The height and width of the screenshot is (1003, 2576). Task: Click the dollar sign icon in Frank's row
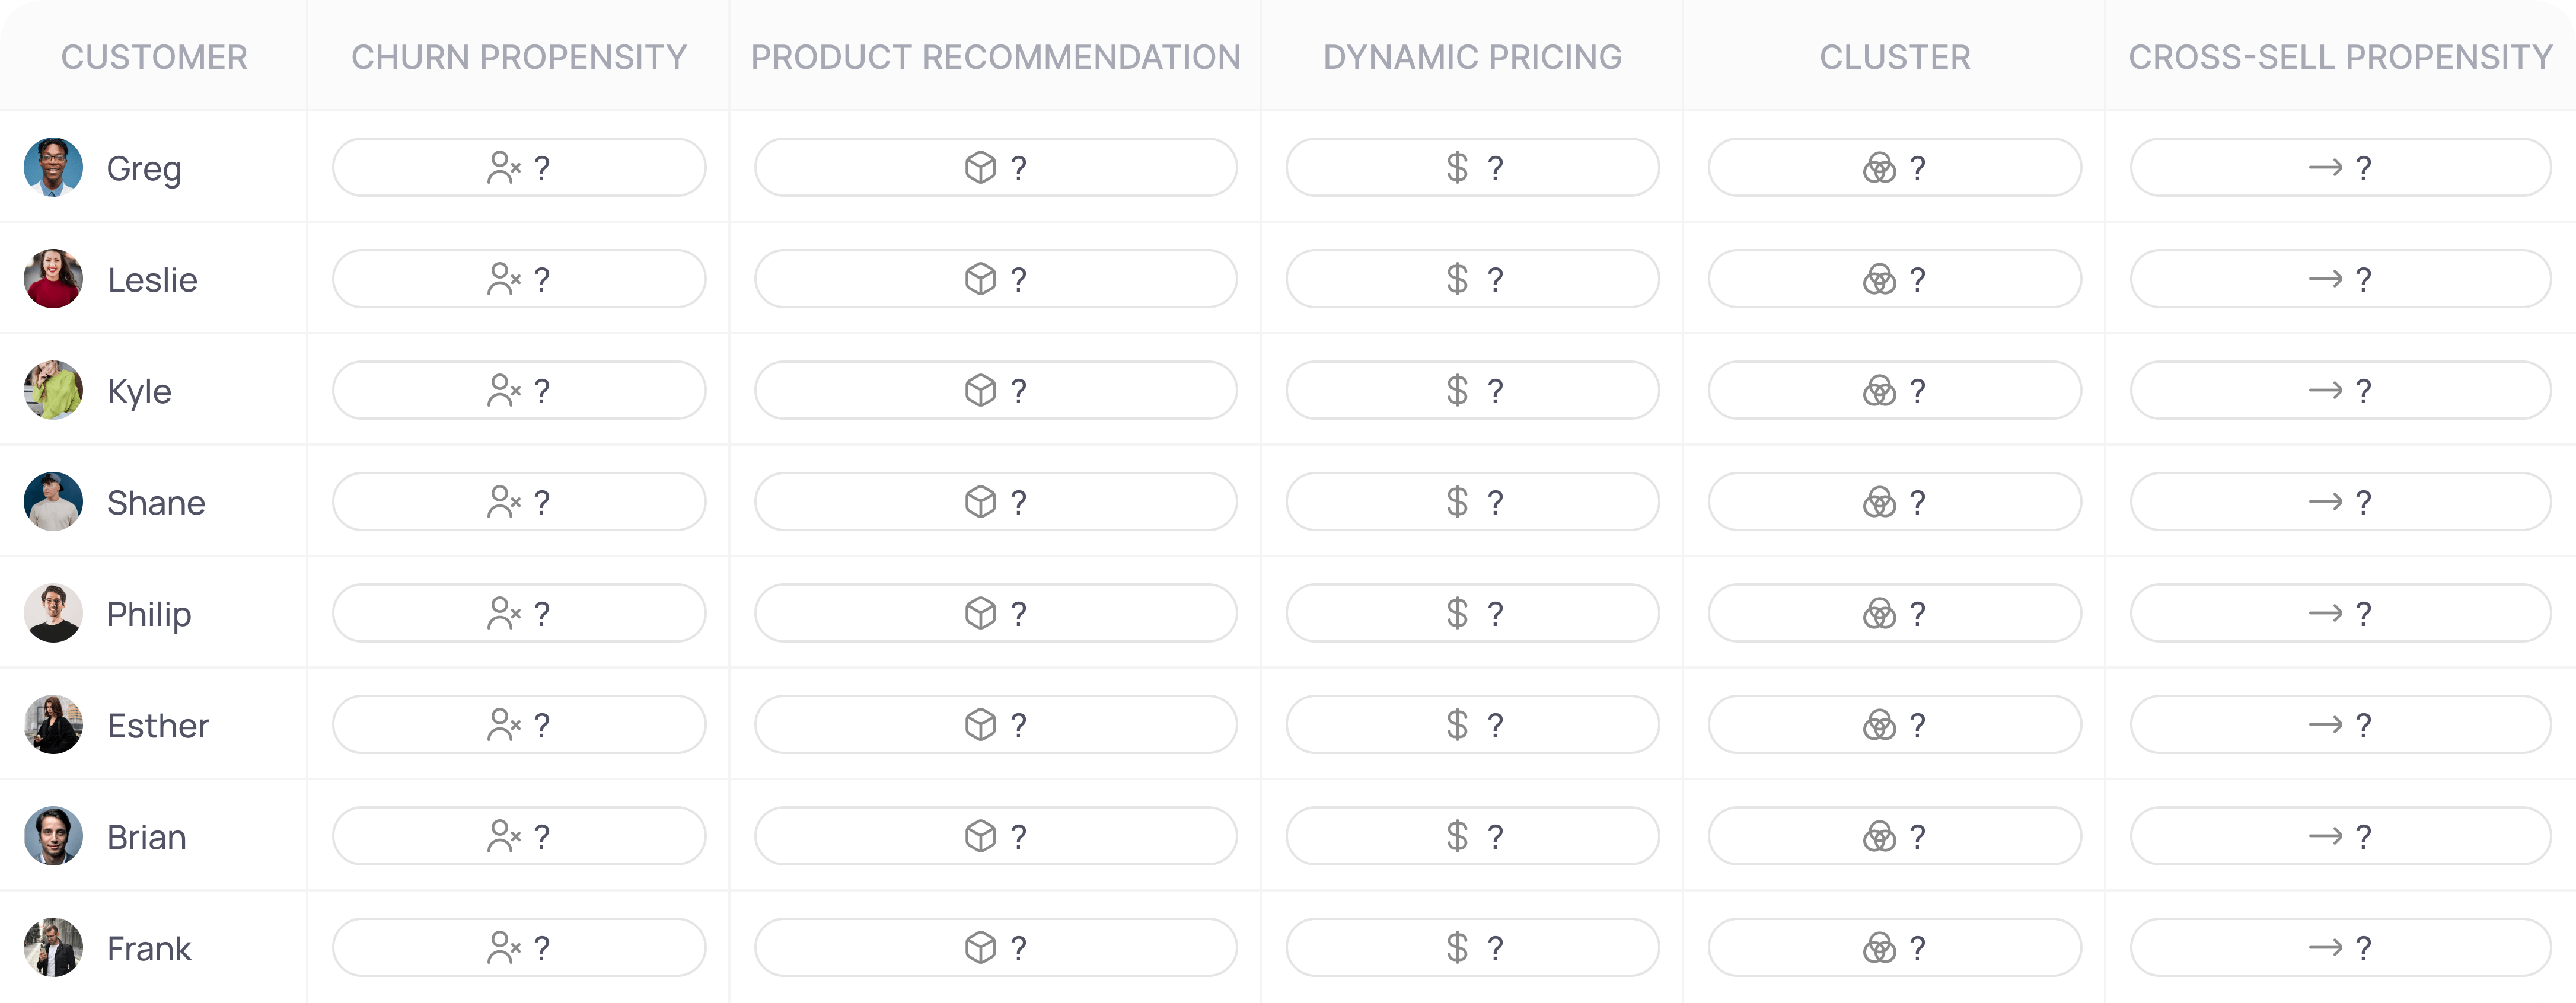pyautogui.click(x=1457, y=947)
